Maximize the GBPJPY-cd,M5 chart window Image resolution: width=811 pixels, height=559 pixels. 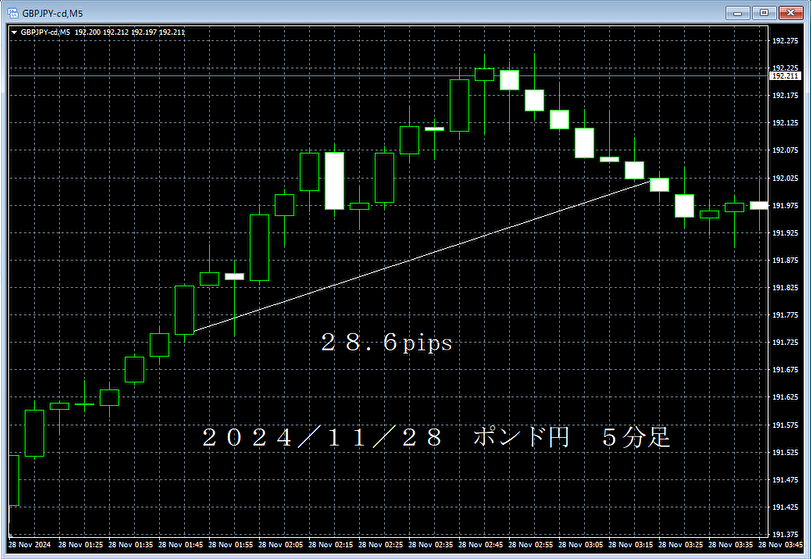point(764,13)
